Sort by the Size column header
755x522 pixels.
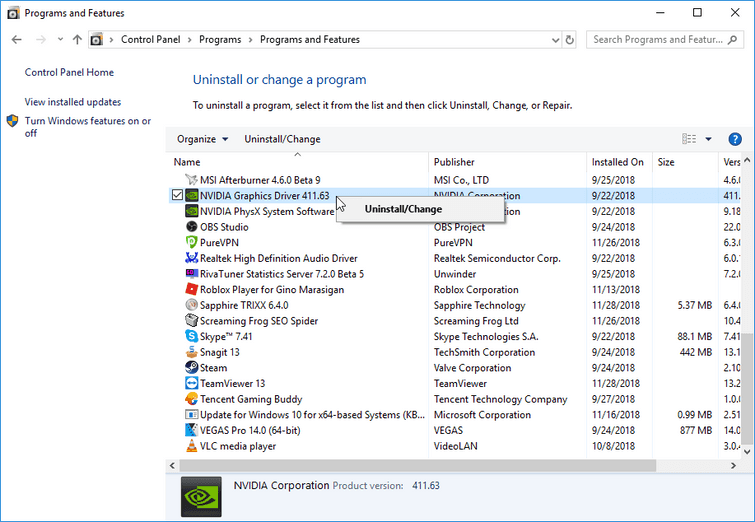666,162
